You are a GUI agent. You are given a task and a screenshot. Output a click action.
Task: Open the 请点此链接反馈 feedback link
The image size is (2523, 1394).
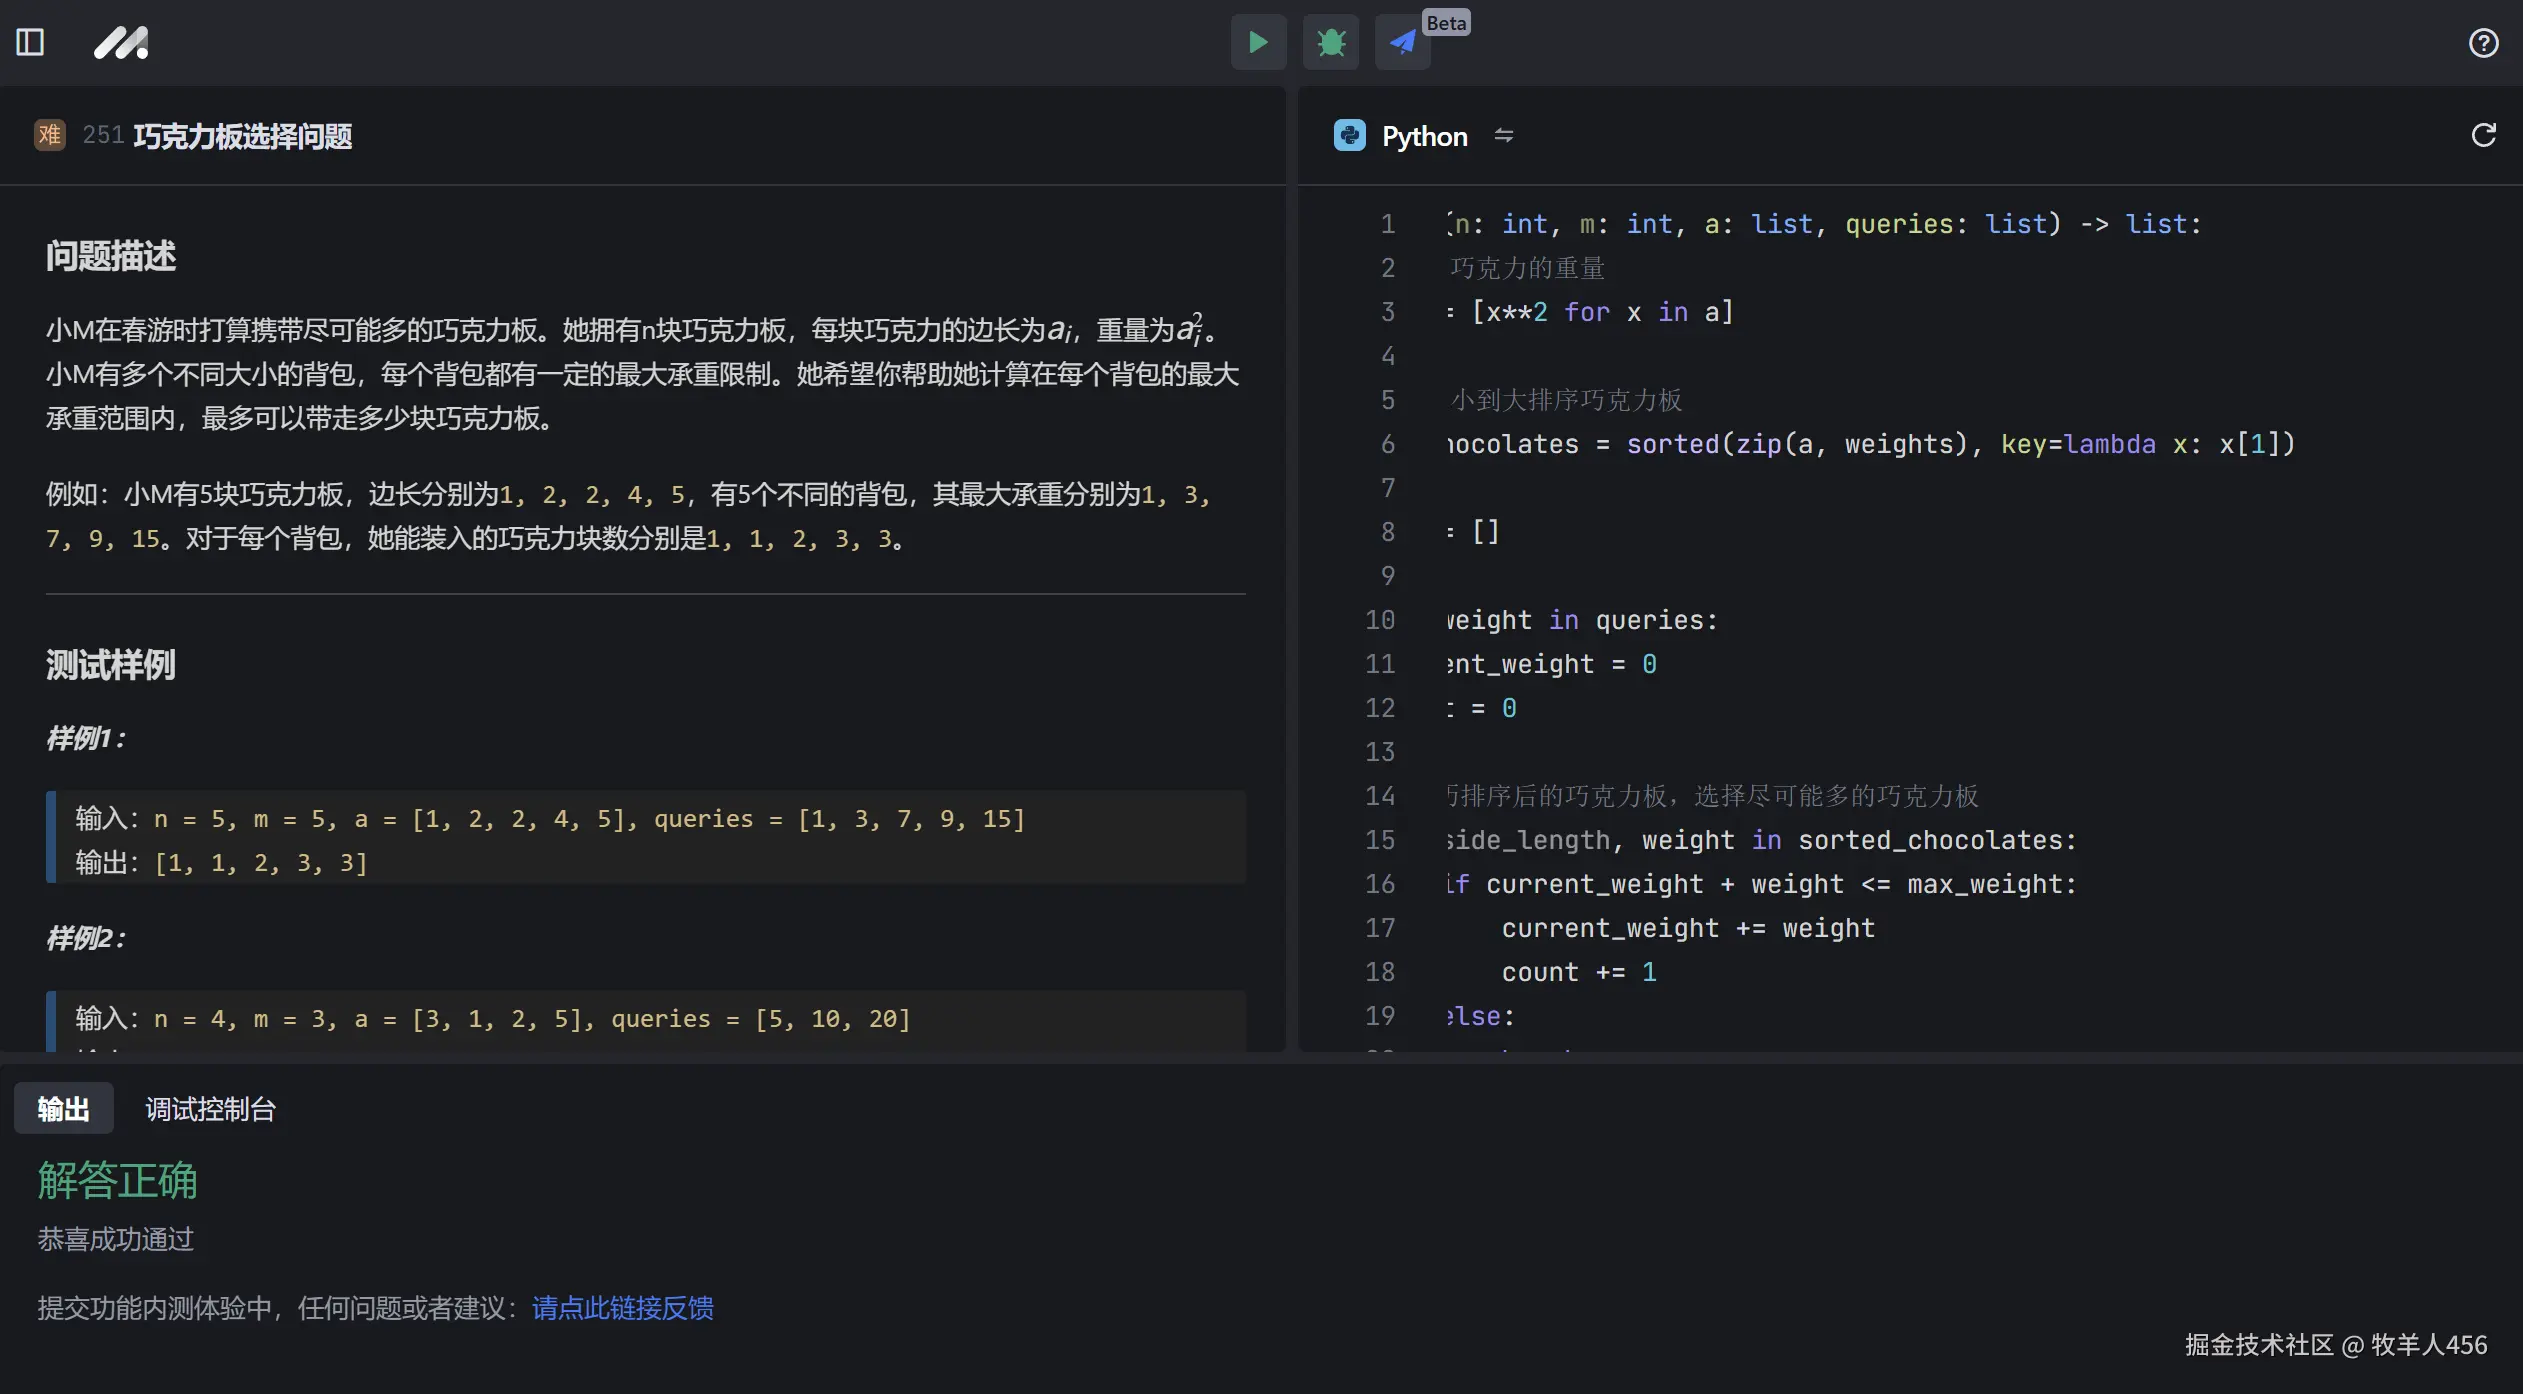(x=621, y=1307)
